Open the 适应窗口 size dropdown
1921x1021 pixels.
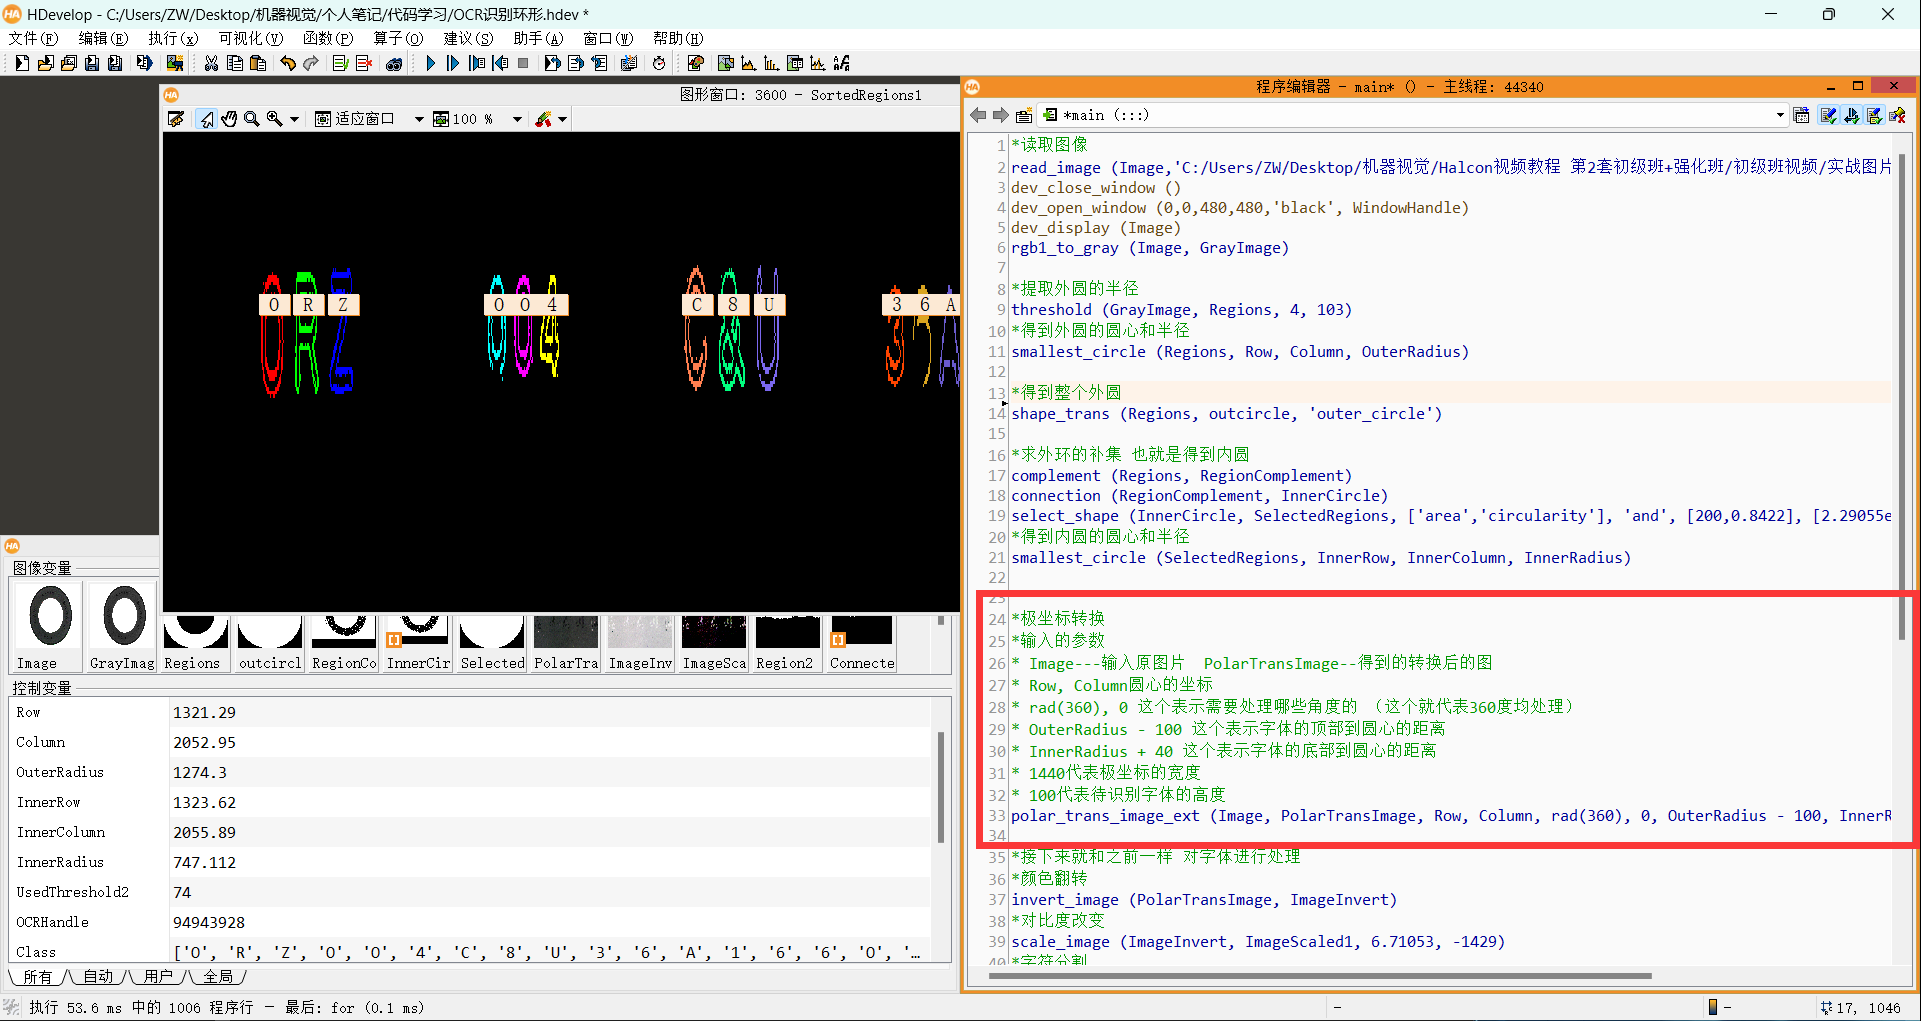coord(418,119)
